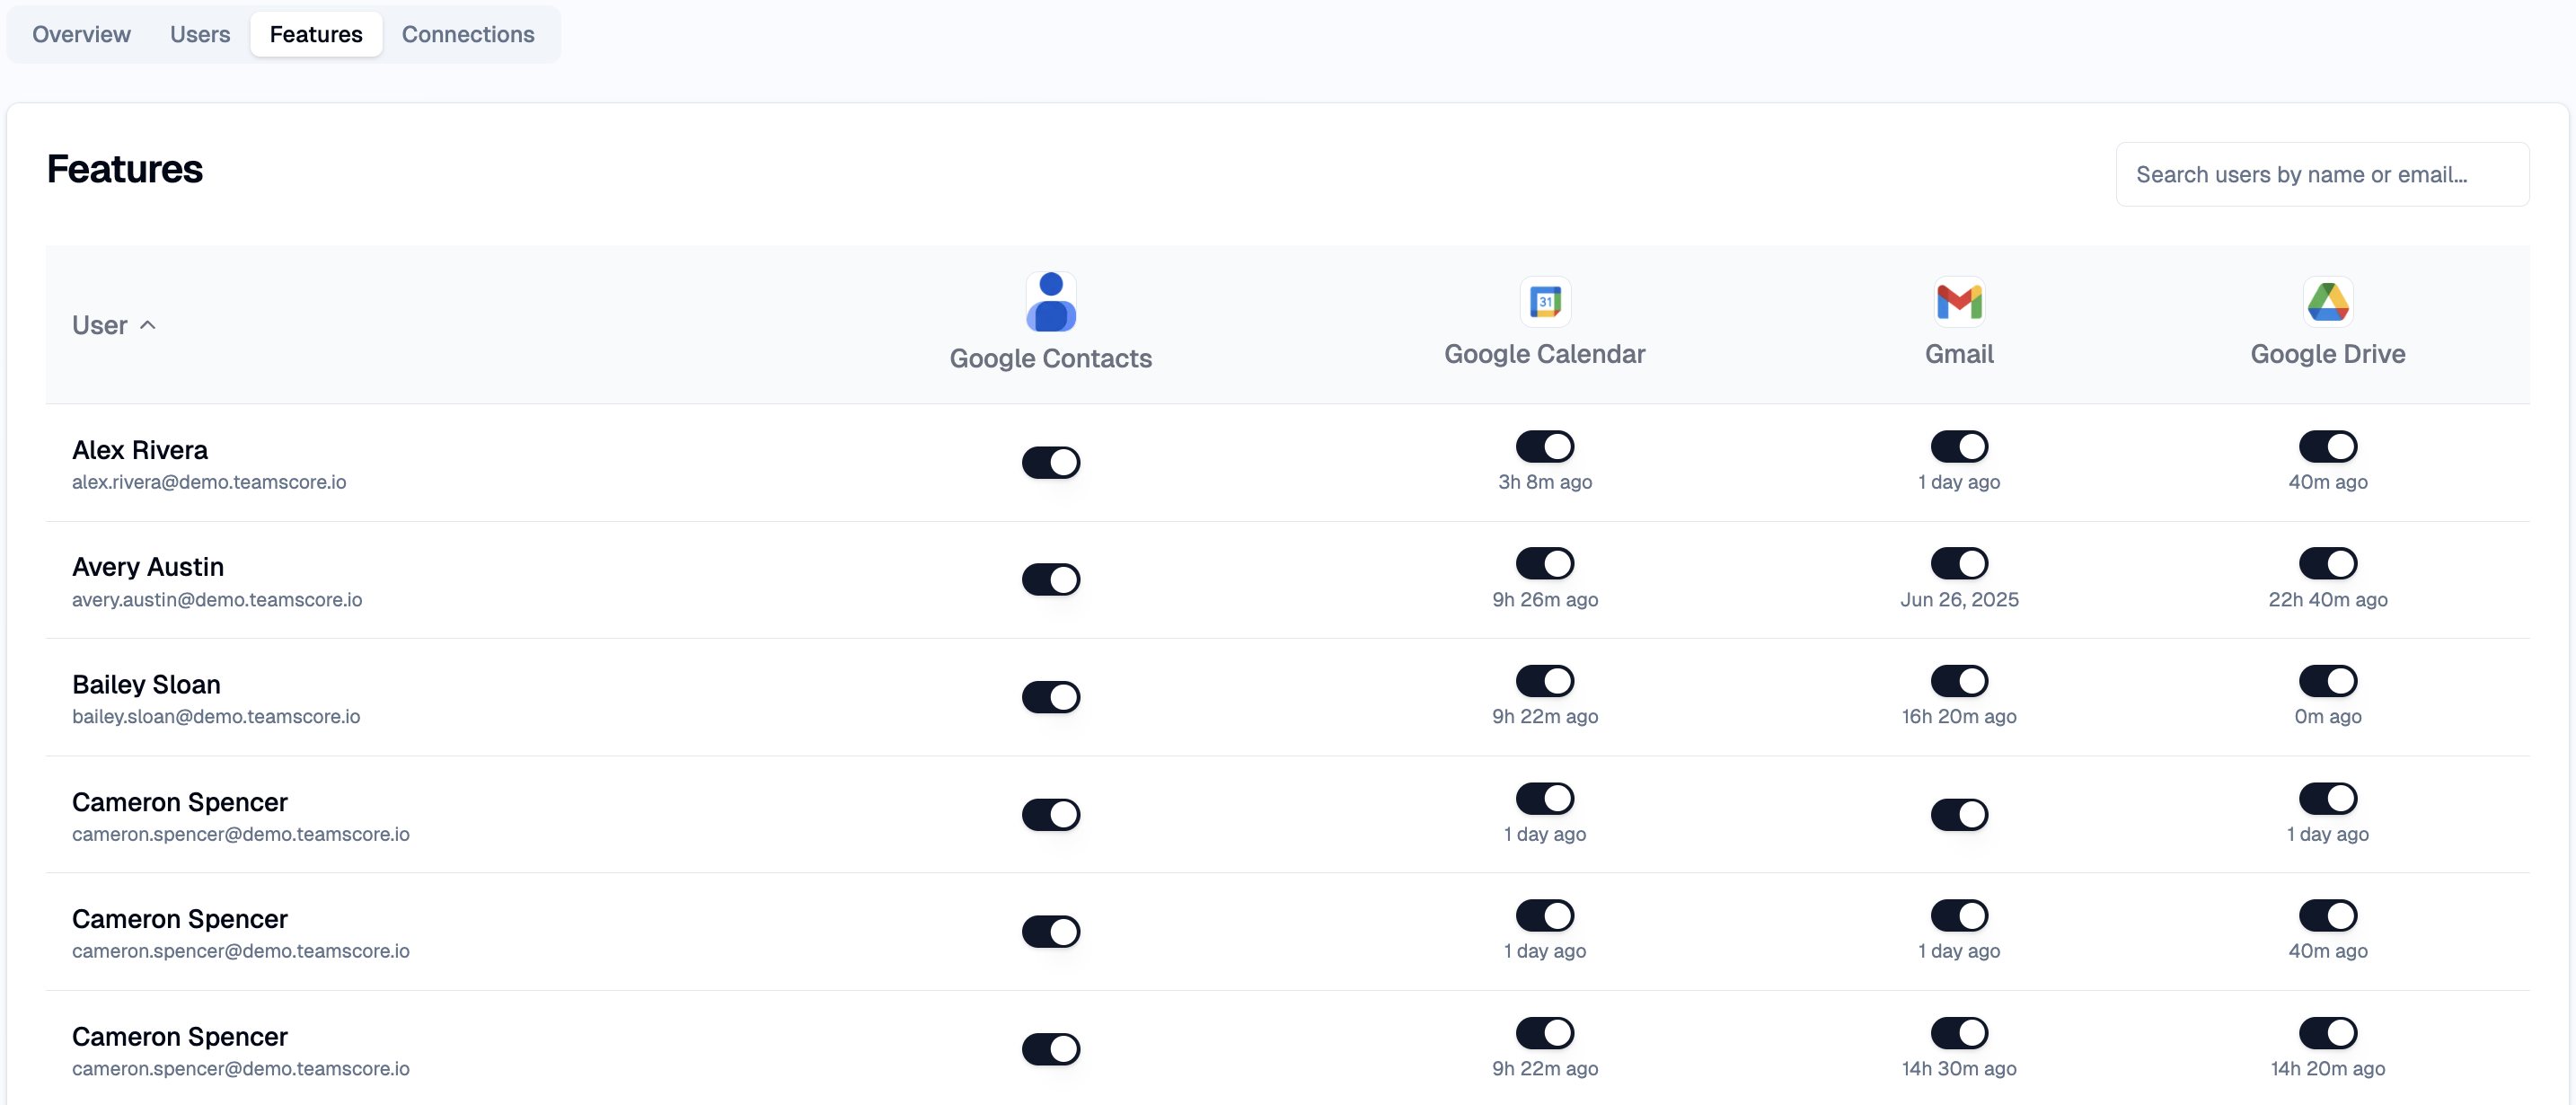Click Alex Rivera's name
This screenshot has height=1105, width=2576.
[140, 450]
